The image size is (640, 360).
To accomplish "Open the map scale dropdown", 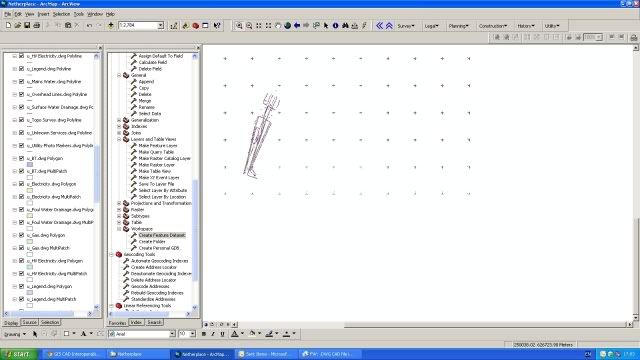I will [x=160, y=25].
